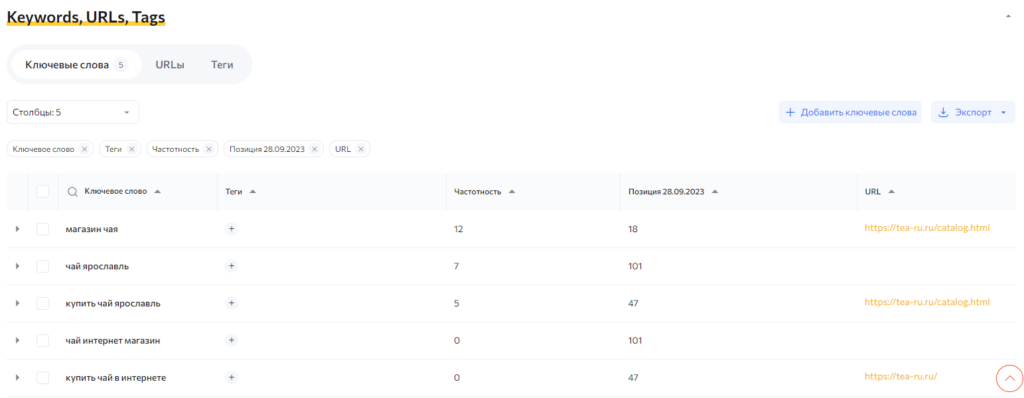Remove the Ключевое слово column chip
The height and width of the screenshot is (398, 1024).
(84, 149)
